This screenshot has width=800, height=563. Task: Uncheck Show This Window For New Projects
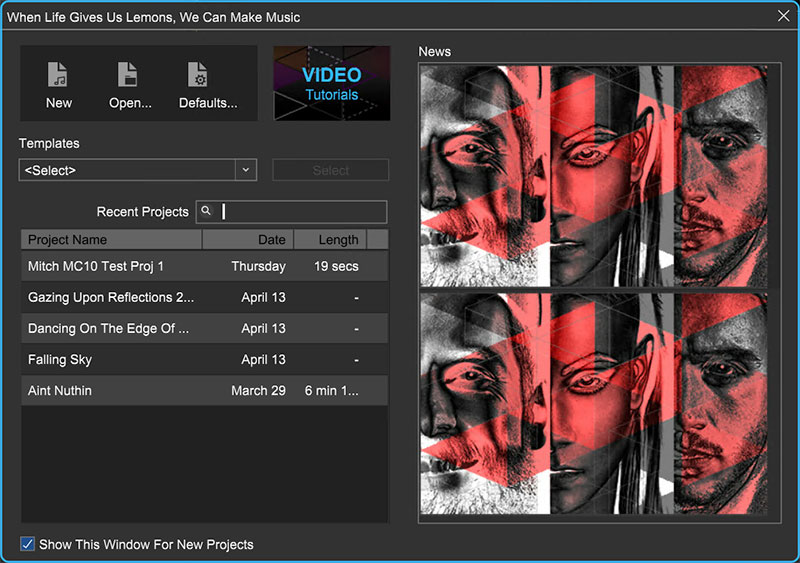pos(28,544)
